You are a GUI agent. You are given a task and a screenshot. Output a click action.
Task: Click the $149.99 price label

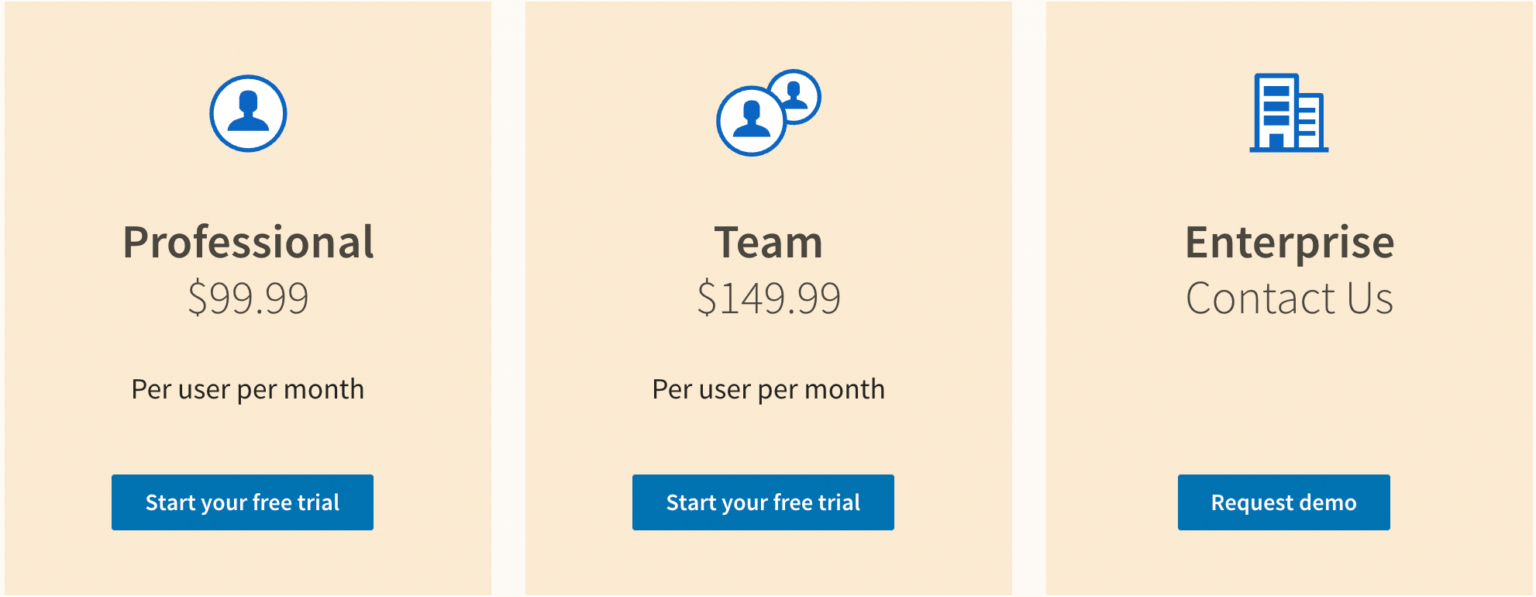768,296
